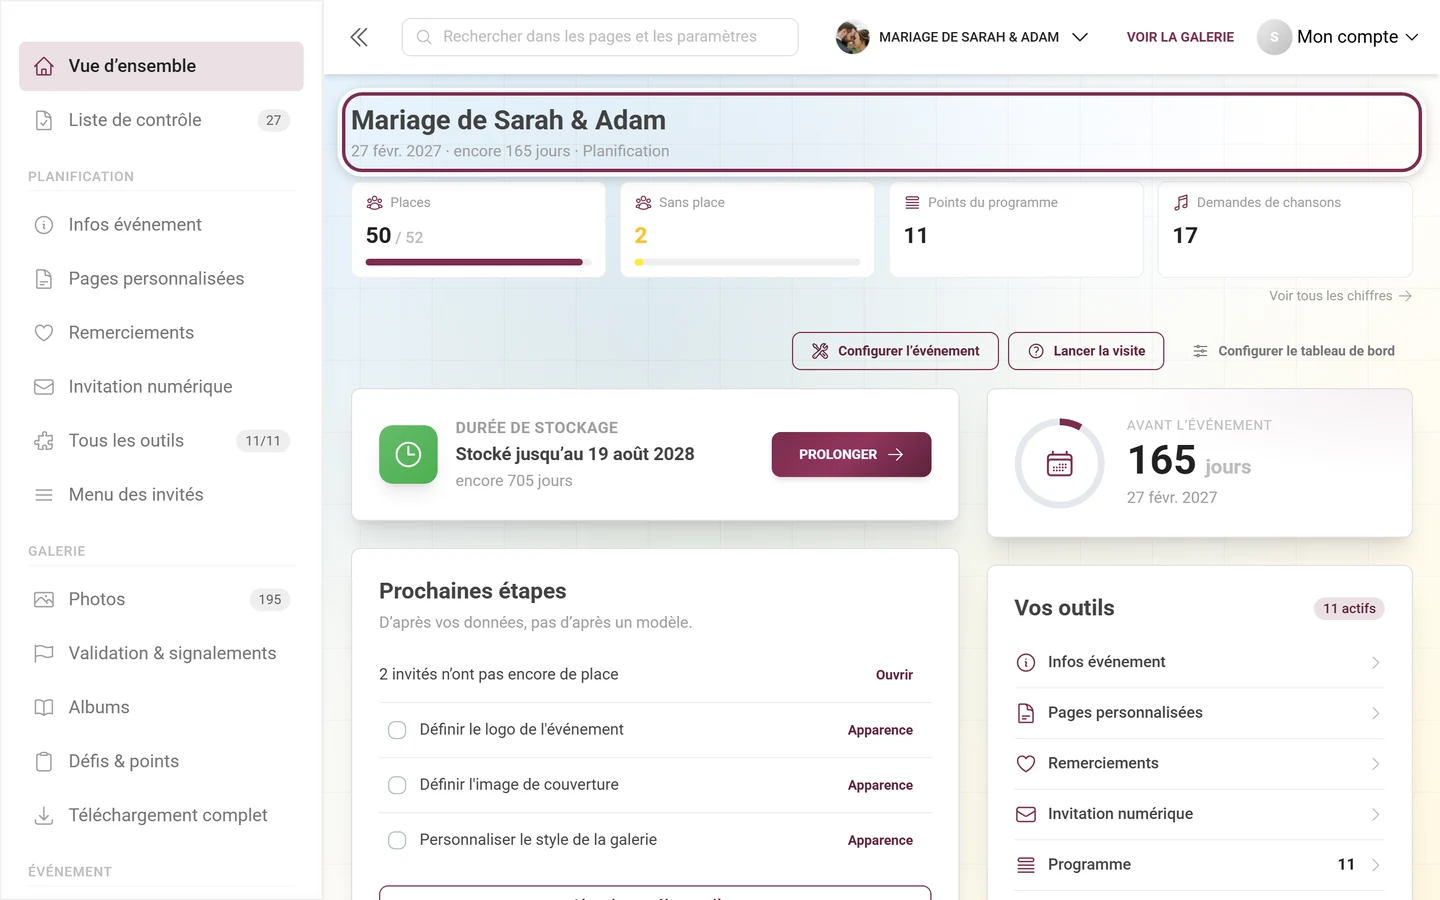The width and height of the screenshot is (1440, 900).
Task: Click the envelope icon in sidebar Invitation numérique
Action: coord(44,387)
